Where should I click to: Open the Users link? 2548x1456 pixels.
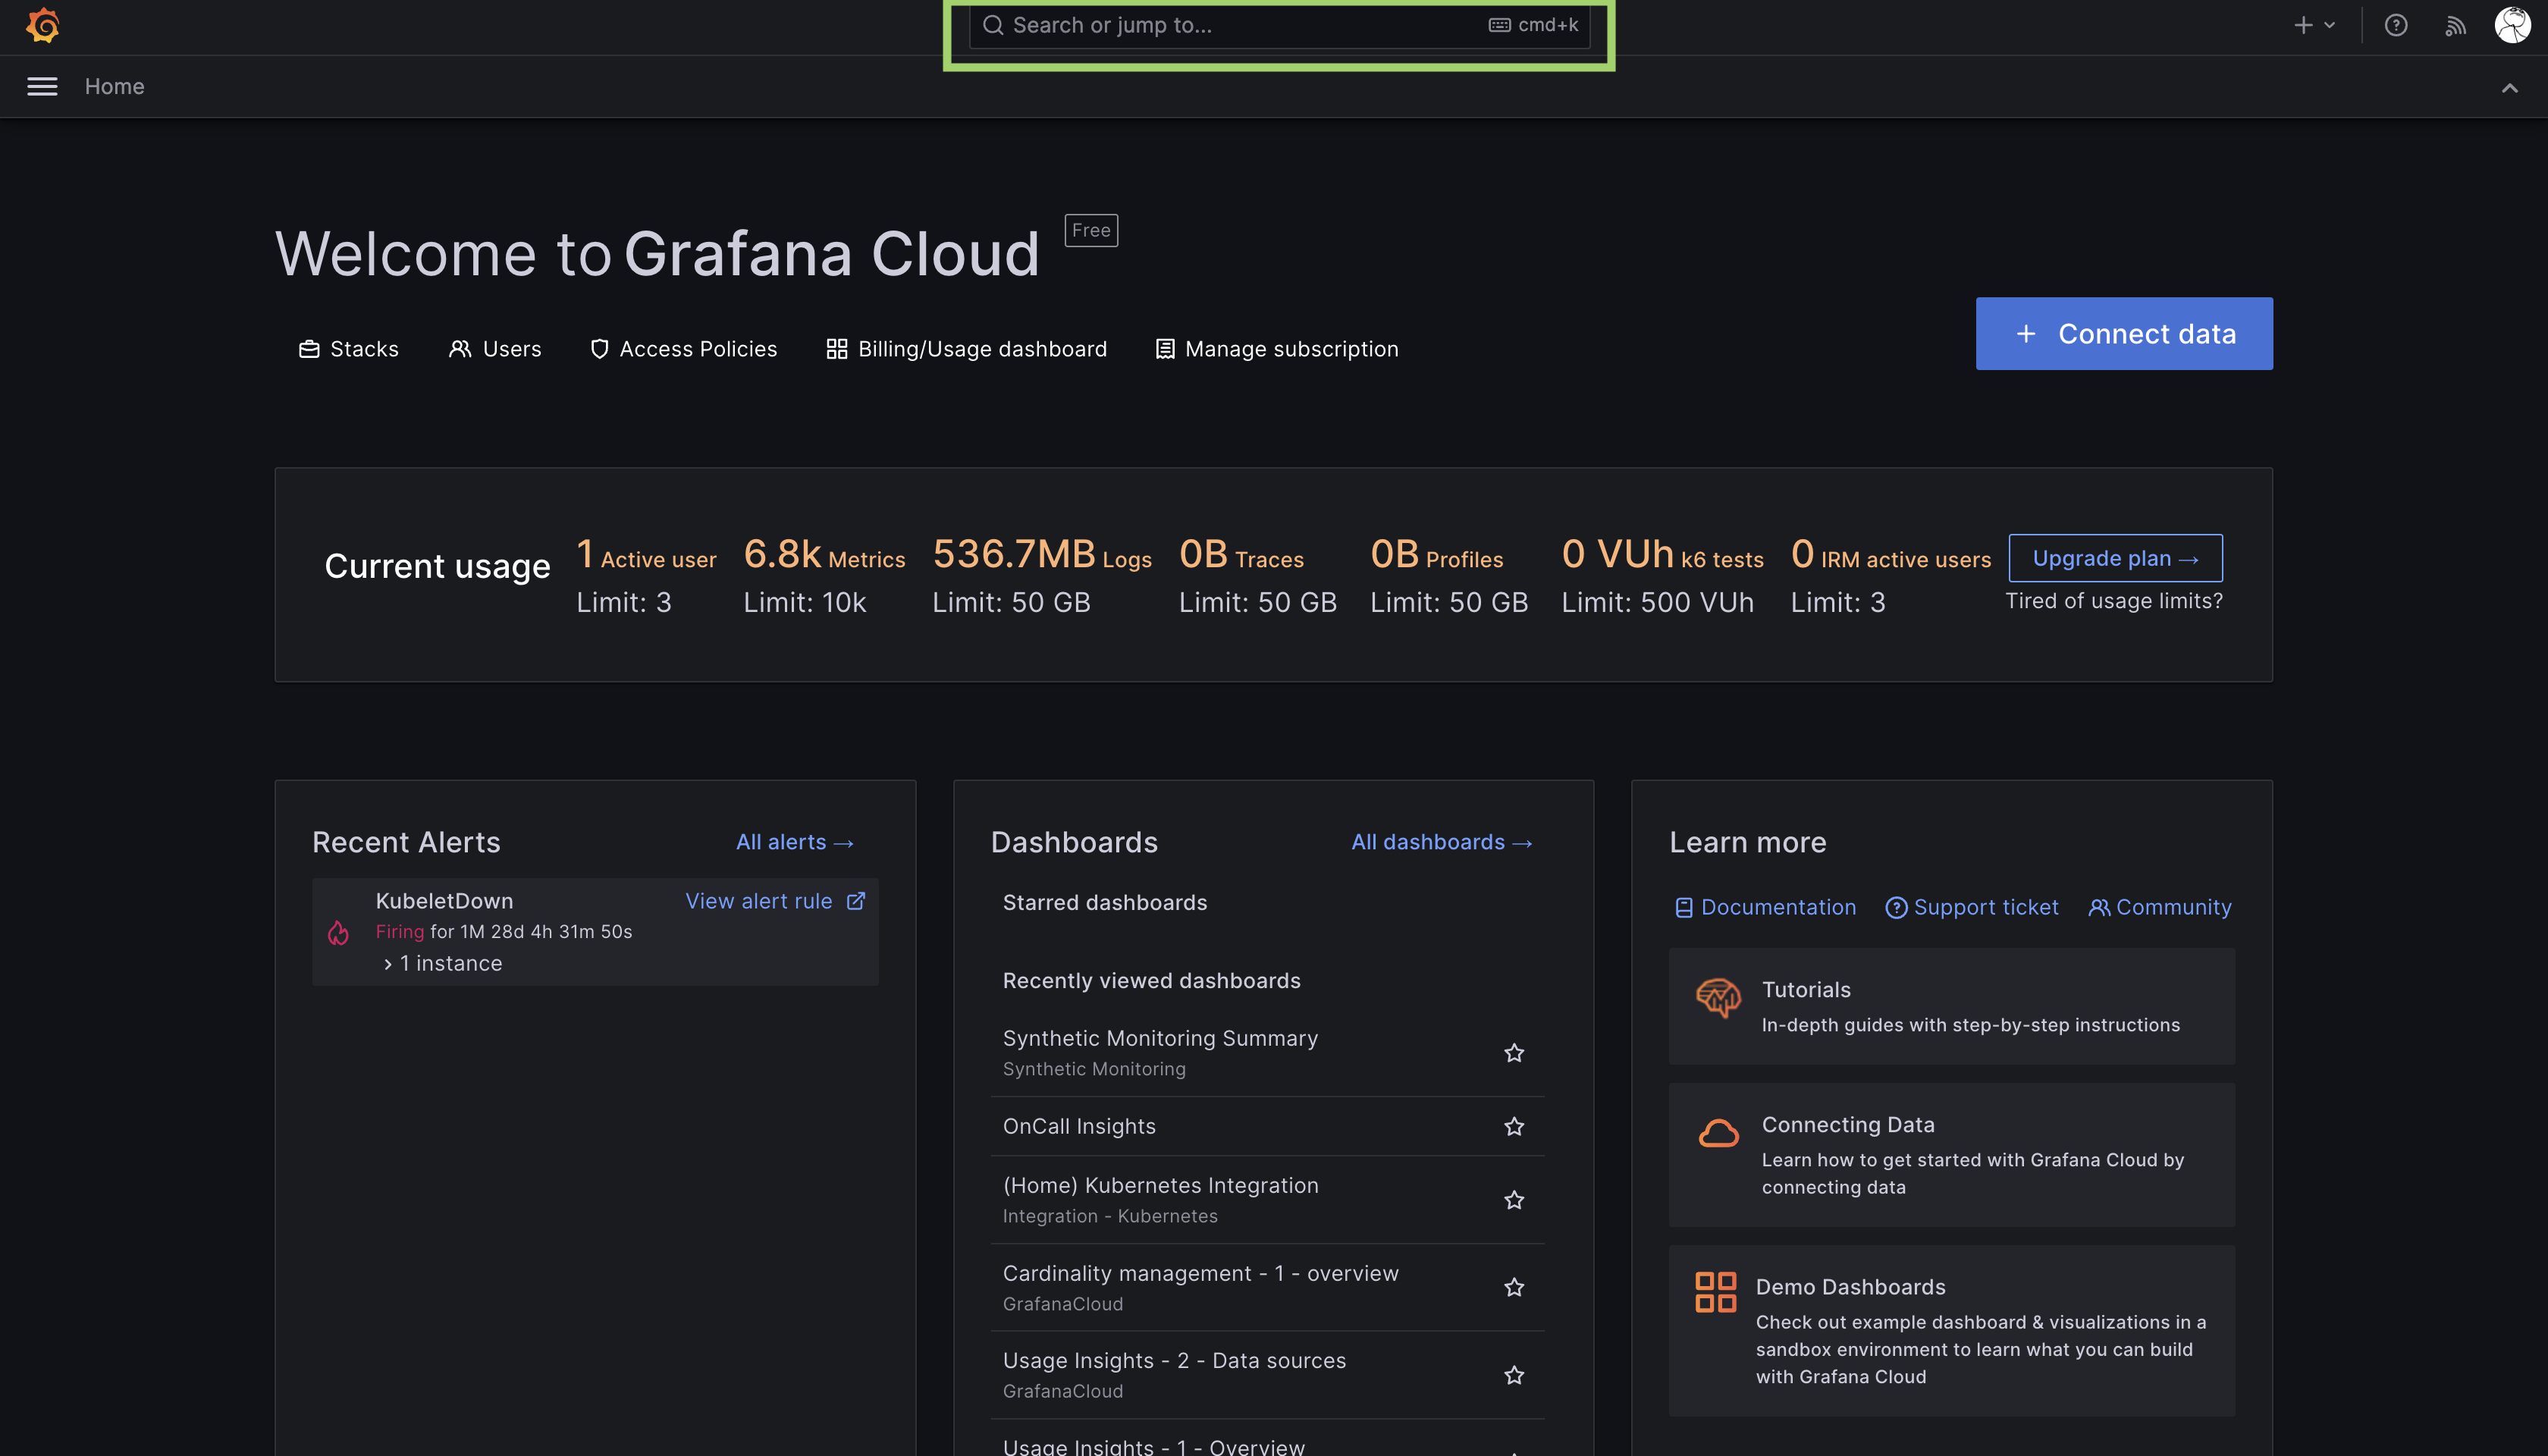(x=495, y=349)
